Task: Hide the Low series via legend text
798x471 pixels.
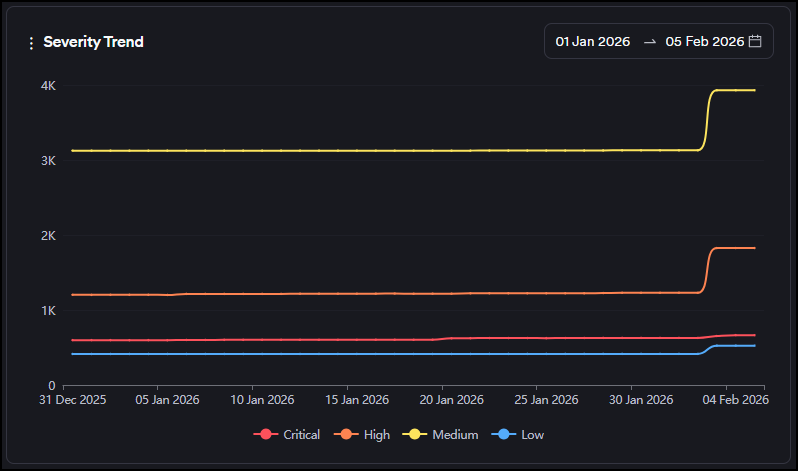Action: point(532,435)
